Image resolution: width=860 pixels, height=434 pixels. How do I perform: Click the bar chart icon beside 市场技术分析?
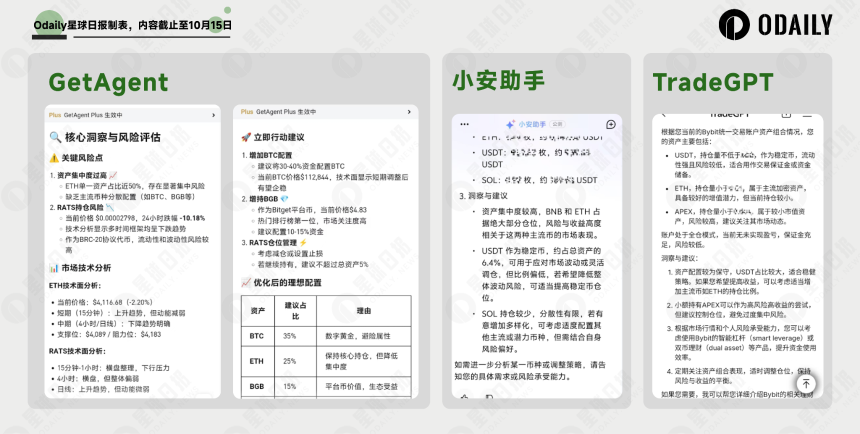pyautogui.click(x=54, y=268)
